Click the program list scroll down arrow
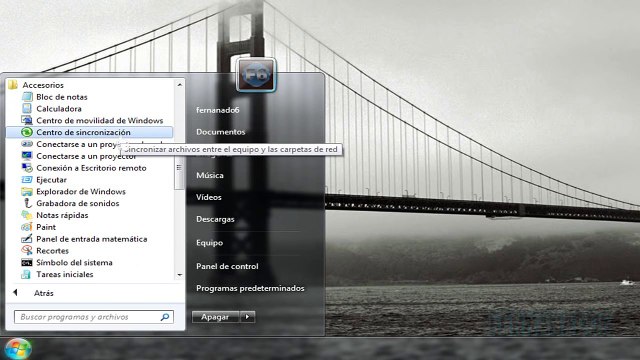 point(180,275)
